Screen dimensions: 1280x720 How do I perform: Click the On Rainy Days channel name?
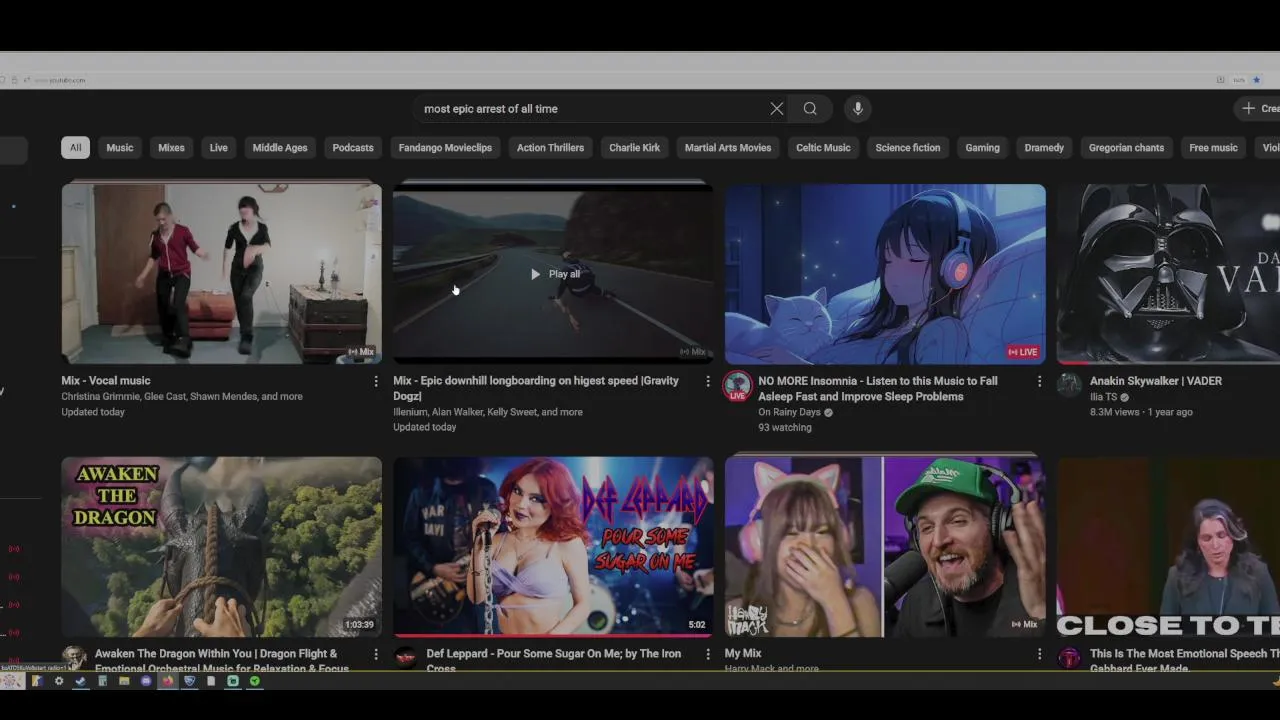[789, 412]
